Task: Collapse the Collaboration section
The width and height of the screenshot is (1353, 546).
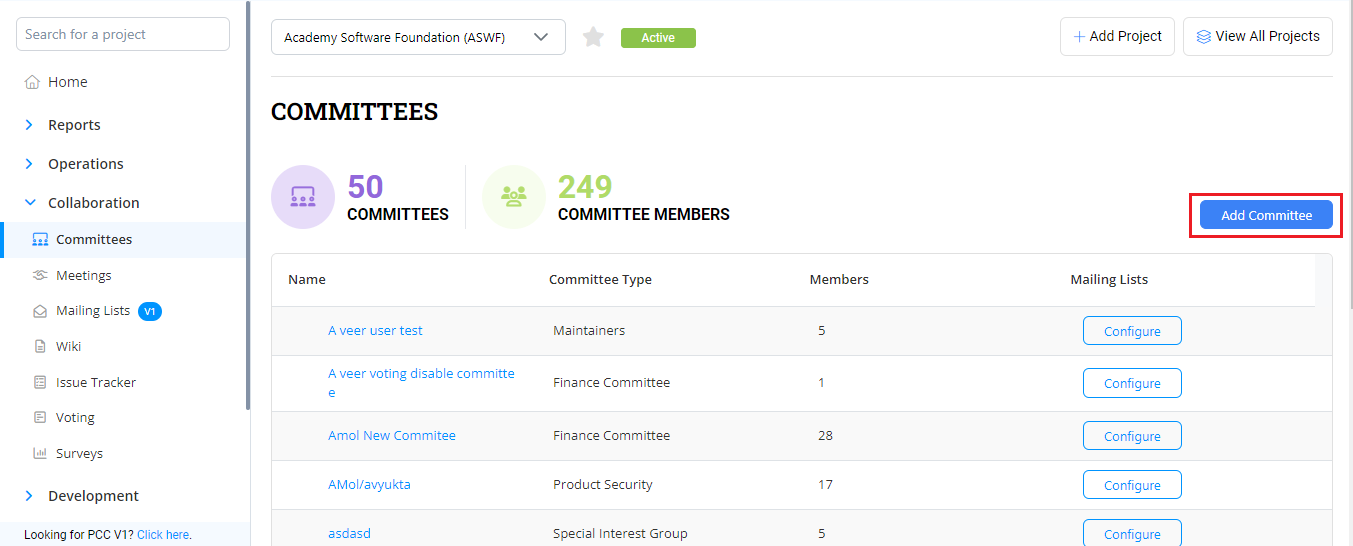Action: click(29, 203)
